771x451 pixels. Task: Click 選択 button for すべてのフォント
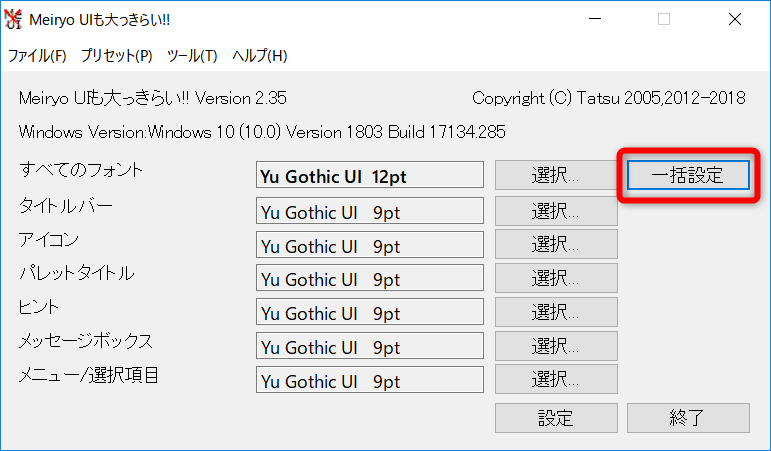pyautogui.click(x=556, y=176)
